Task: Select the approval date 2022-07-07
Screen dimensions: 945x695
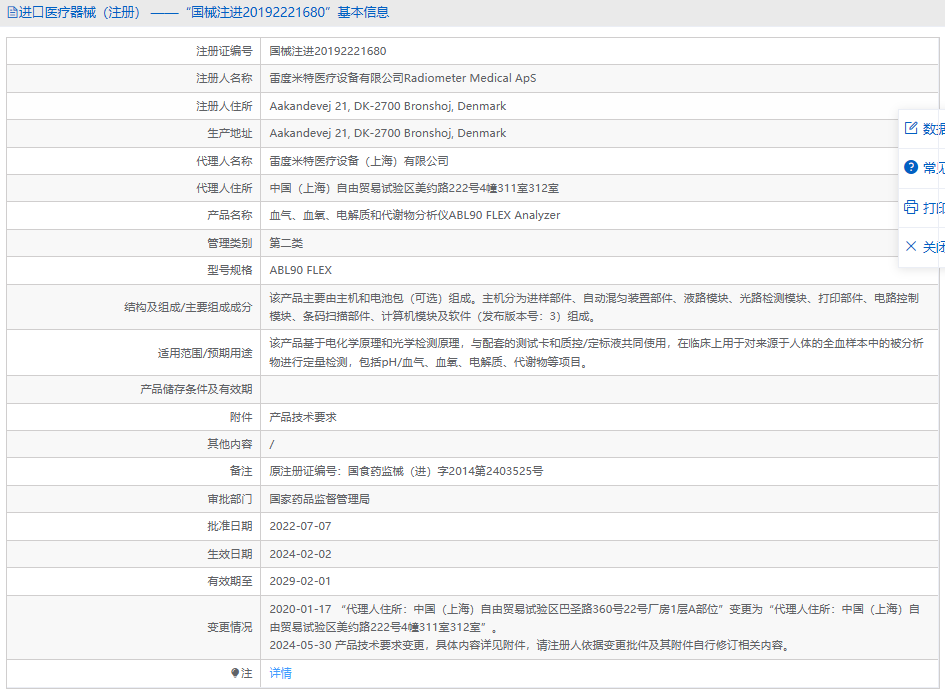Action: tap(300, 526)
